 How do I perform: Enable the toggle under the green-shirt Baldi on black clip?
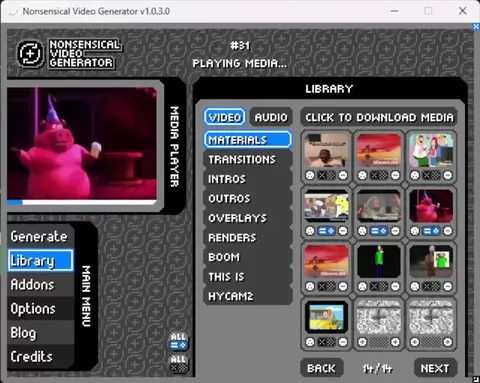click(x=379, y=286)
